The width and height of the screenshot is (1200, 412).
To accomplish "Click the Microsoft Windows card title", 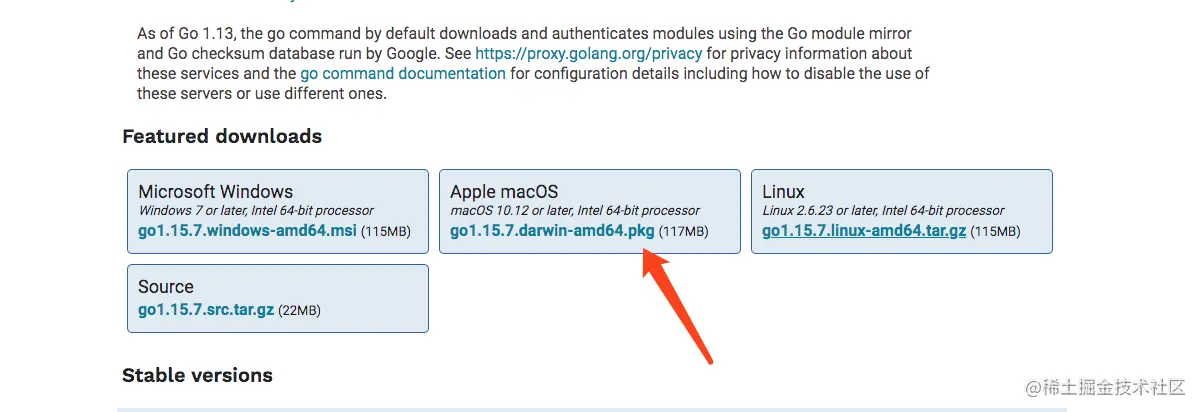I will click(x=216, y=191).
